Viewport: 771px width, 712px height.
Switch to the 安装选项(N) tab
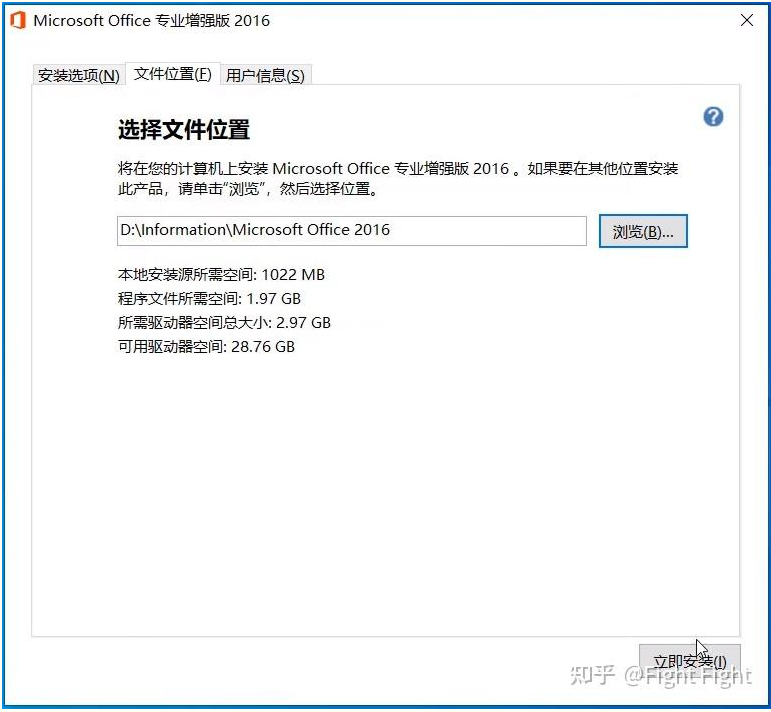point(79,75)
